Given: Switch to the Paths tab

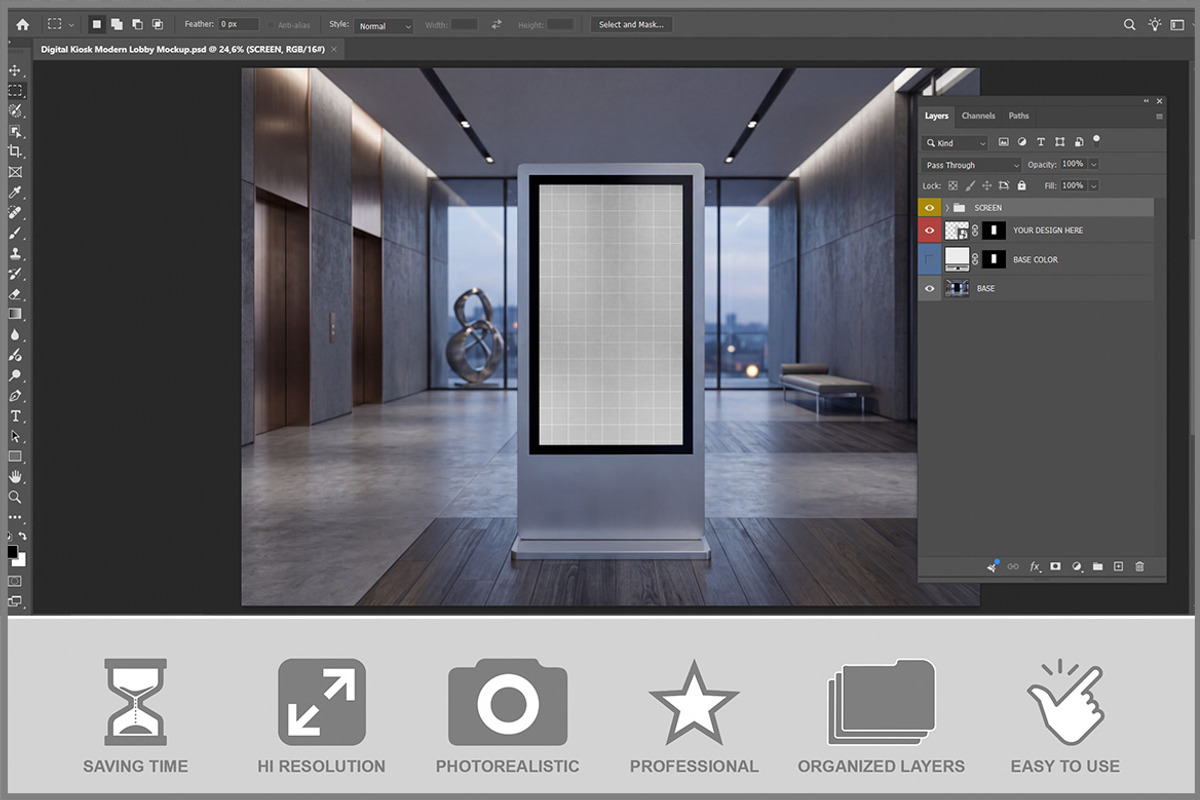Looking at the screenshot, I should (1018, 116).
